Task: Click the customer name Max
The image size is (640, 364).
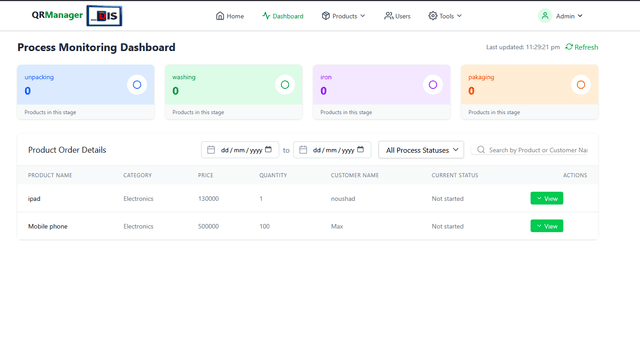Action: [337, 226]
